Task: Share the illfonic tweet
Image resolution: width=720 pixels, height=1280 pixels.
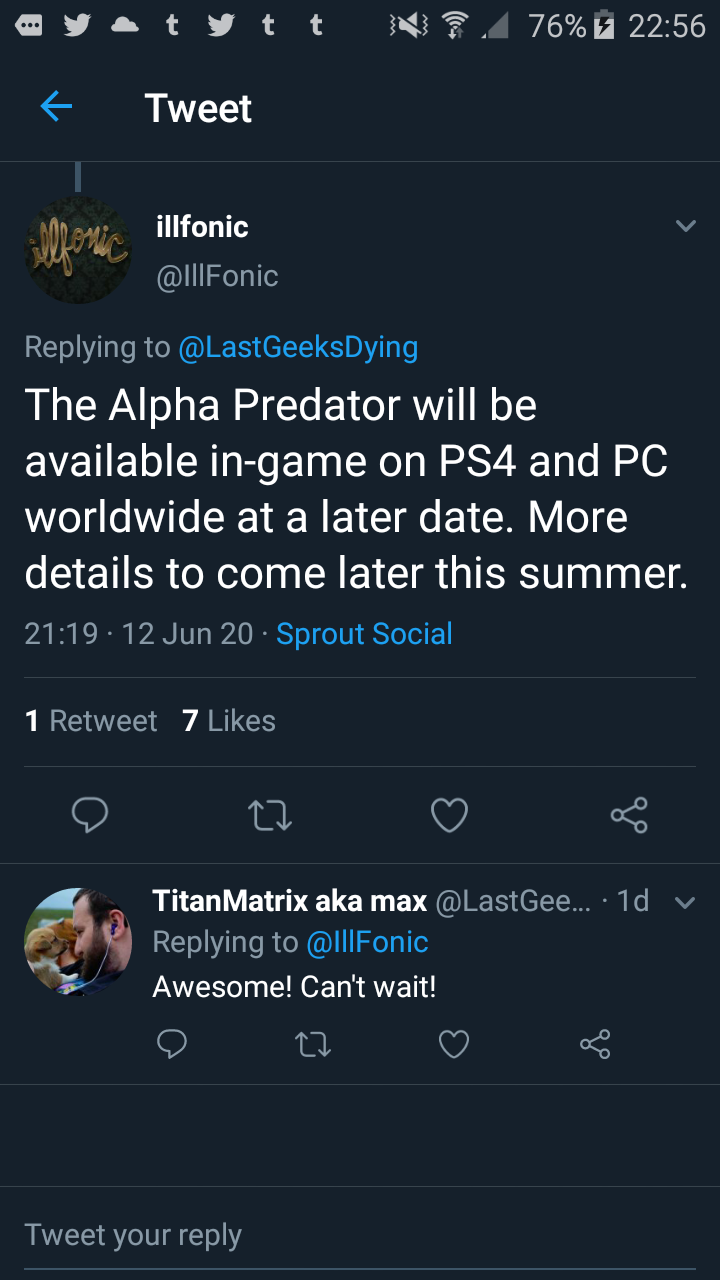Action: click(629, 815)
